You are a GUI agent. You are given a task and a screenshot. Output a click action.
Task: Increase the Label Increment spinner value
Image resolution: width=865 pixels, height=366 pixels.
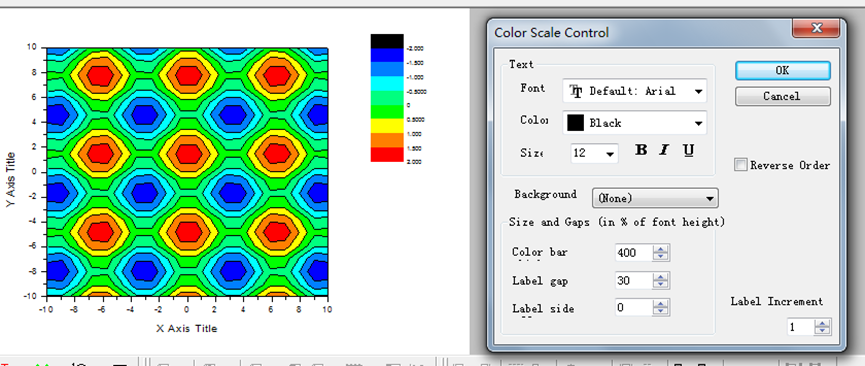coord(822,323)
